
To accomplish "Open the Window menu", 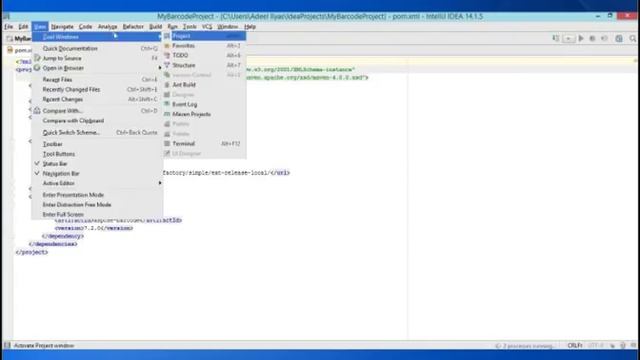I will coord(227,27).
